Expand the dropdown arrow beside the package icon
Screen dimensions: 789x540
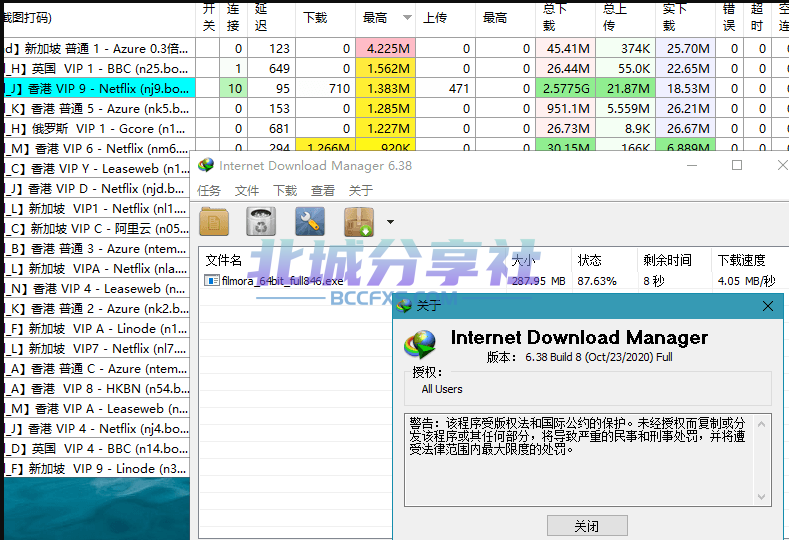(389, 222)
